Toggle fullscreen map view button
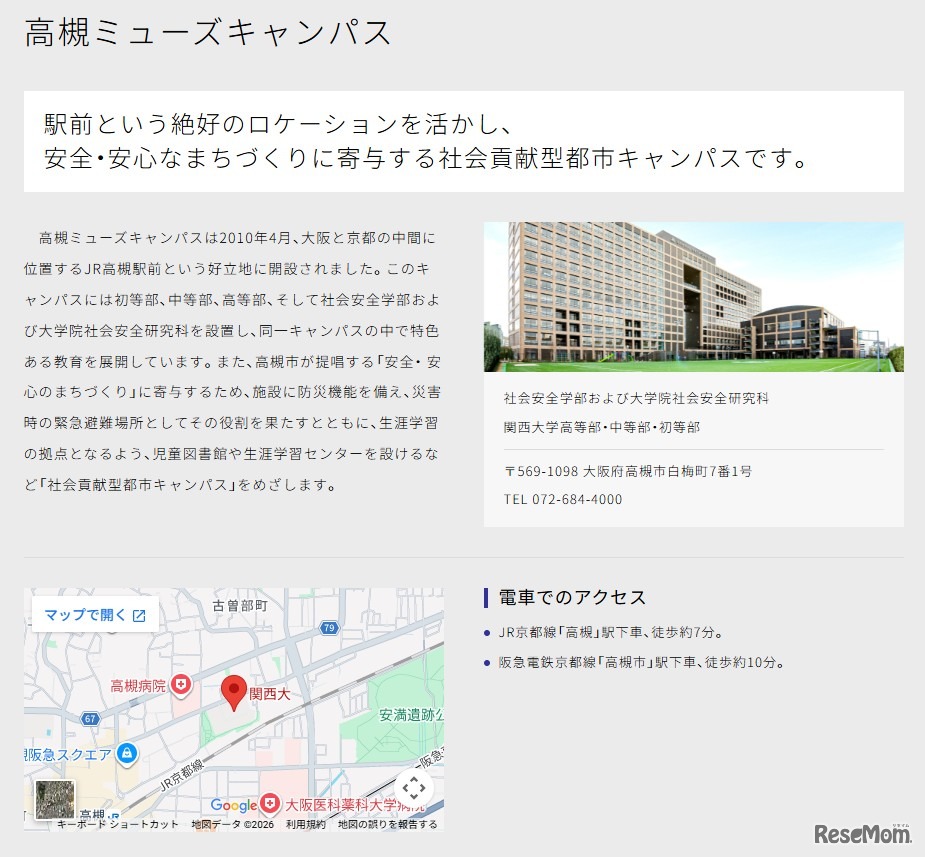 (414, 787)
